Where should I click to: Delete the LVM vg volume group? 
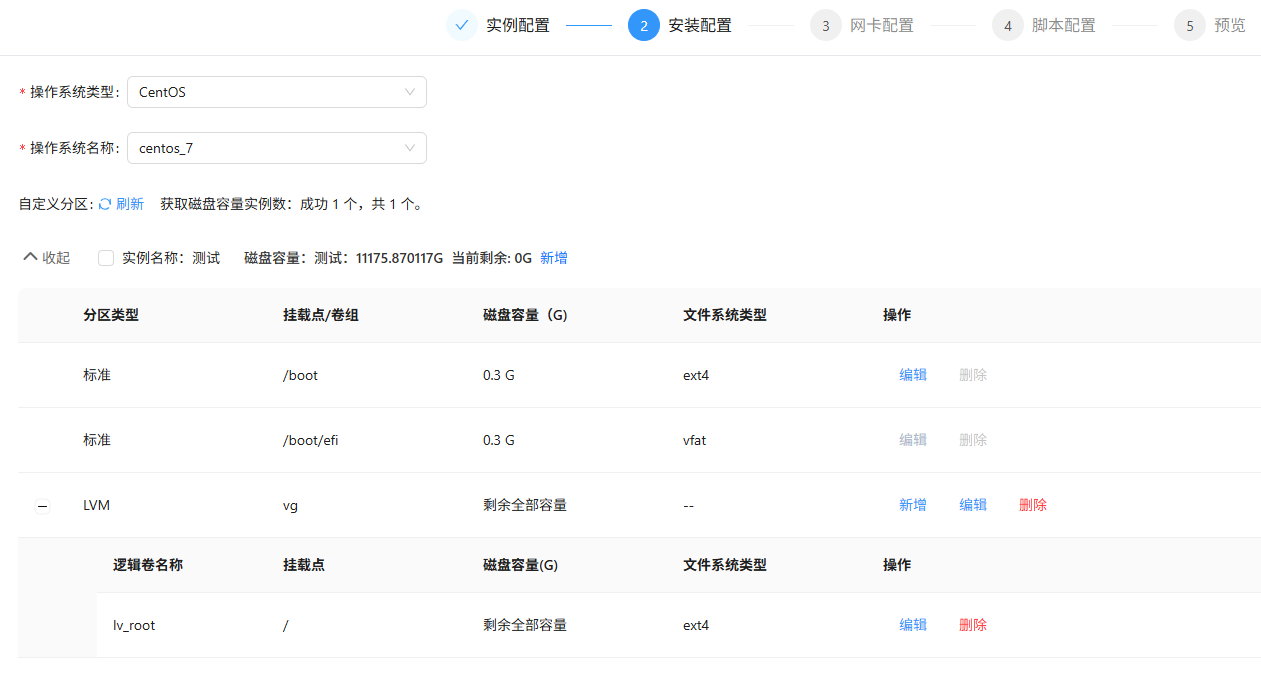pos(1032,505)
